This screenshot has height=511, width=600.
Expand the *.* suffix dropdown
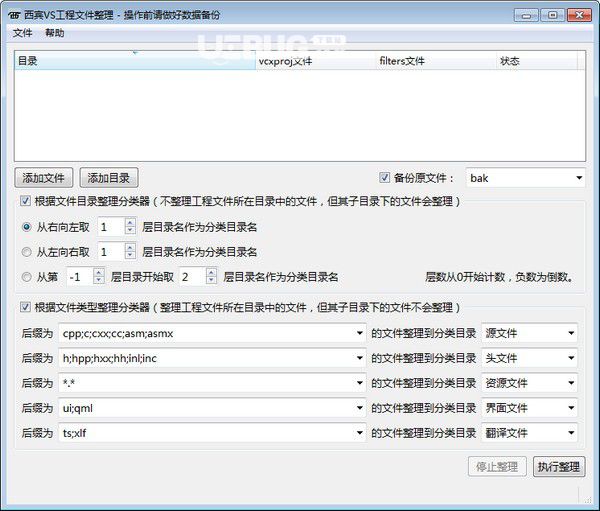[x=359, y=383]
